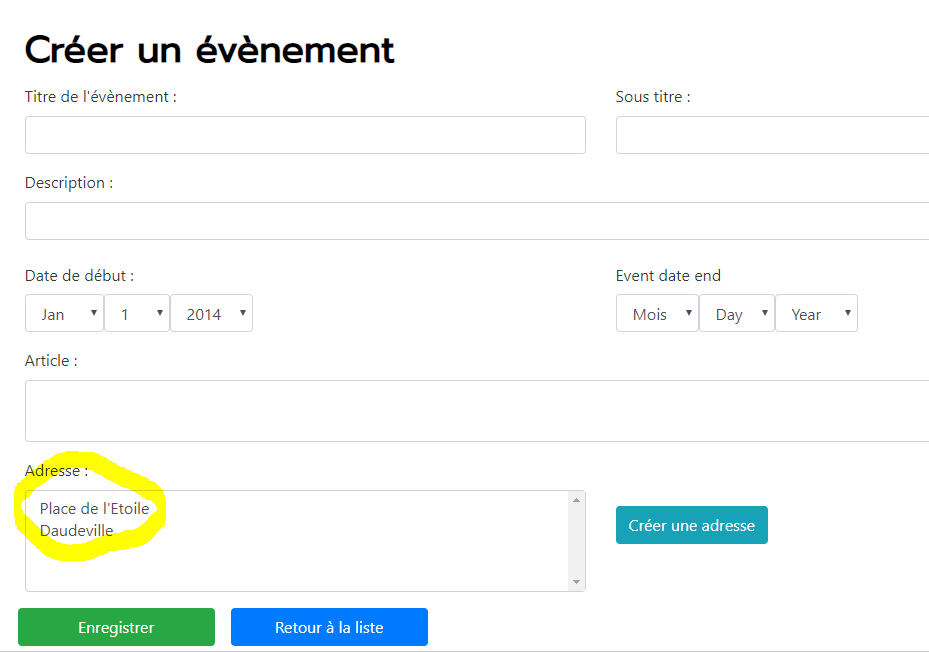Click address list scroll up arrow
The image size is (929, 652).
(x=576, y=500)
